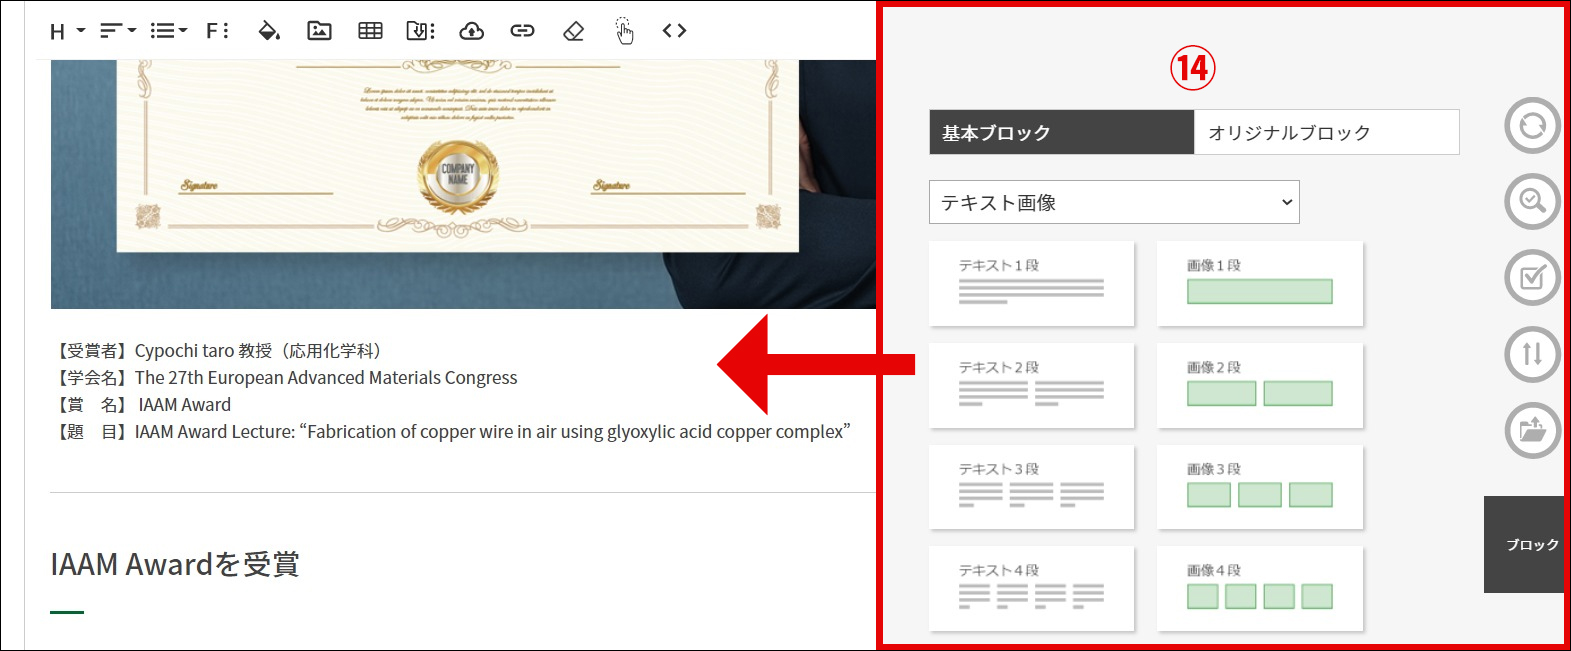
Task: Click the cloud upload icon
Action: [471, 31]
